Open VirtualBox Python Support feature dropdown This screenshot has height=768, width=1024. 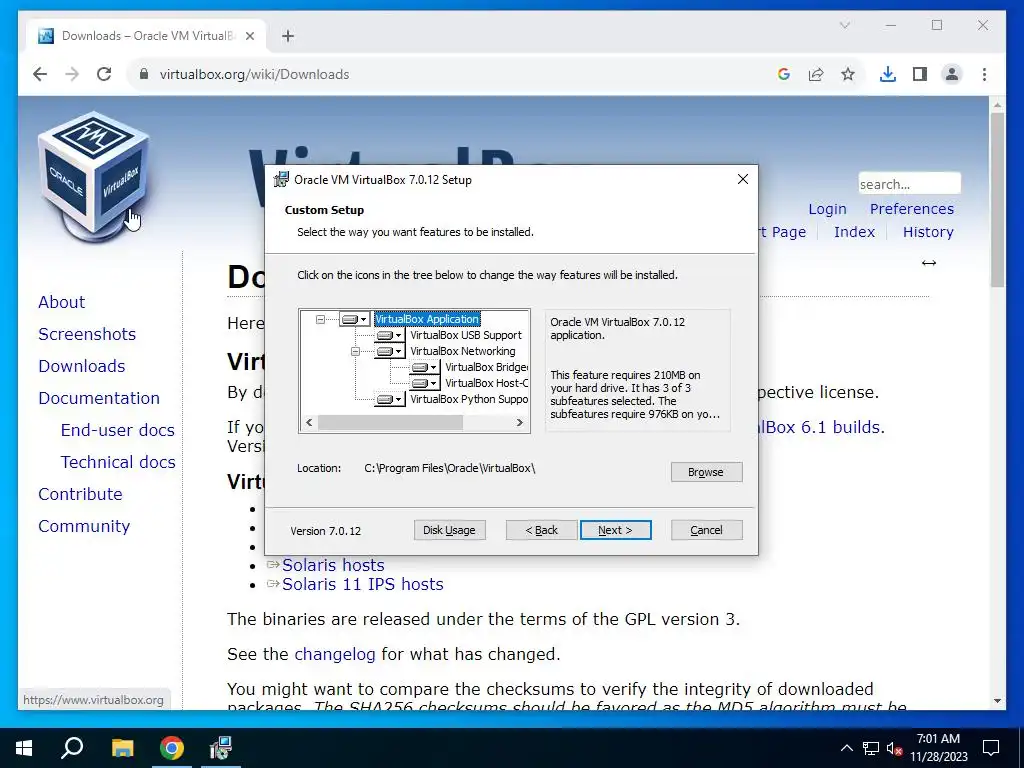coord(389,399)
